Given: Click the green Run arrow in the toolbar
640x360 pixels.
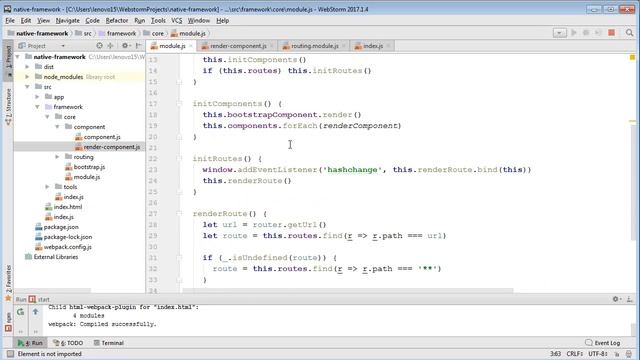Looking at the screenshot, I should (x=574, y=33).
